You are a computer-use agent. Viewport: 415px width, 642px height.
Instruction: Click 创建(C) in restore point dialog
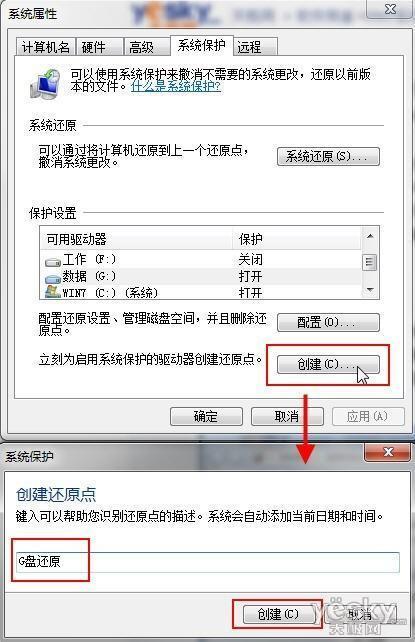[x=277, y=615]
